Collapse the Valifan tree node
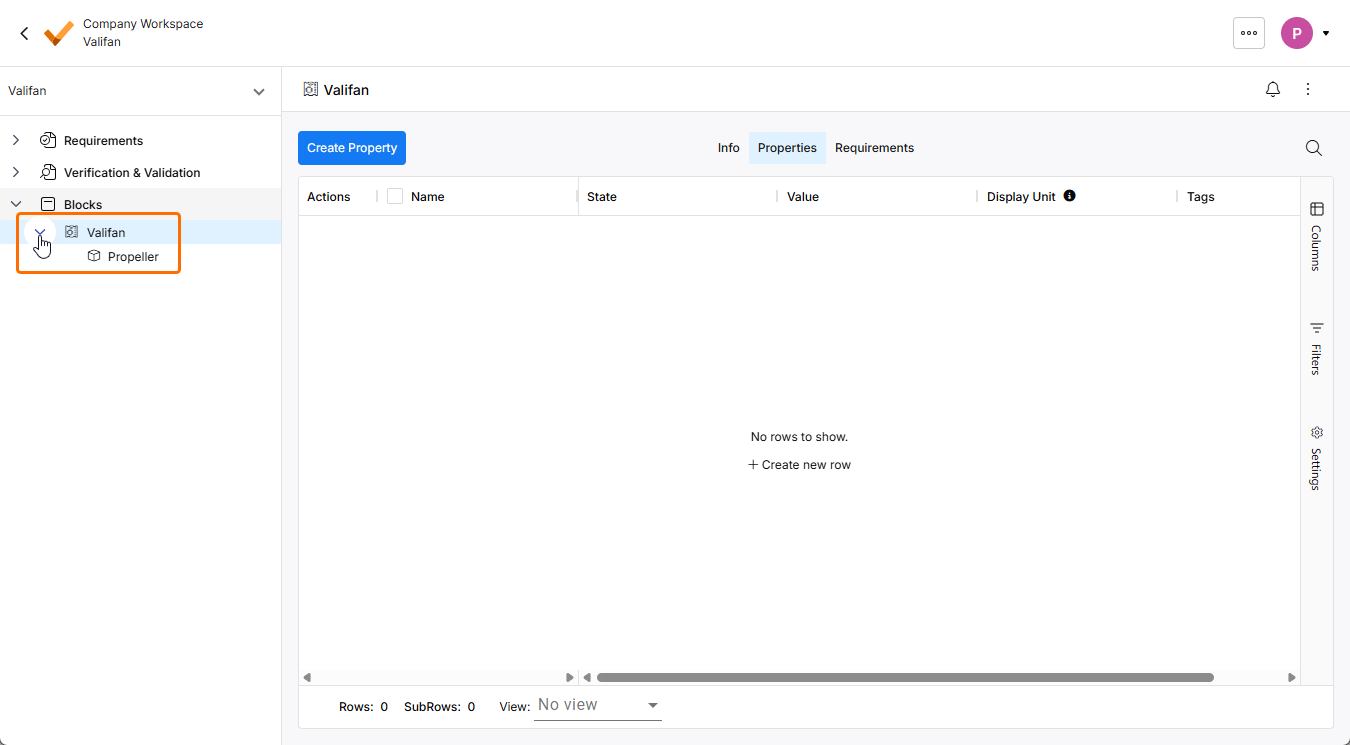Viewport: 1350px width, 745px height. pyautogui.click(x=40, y=232)
